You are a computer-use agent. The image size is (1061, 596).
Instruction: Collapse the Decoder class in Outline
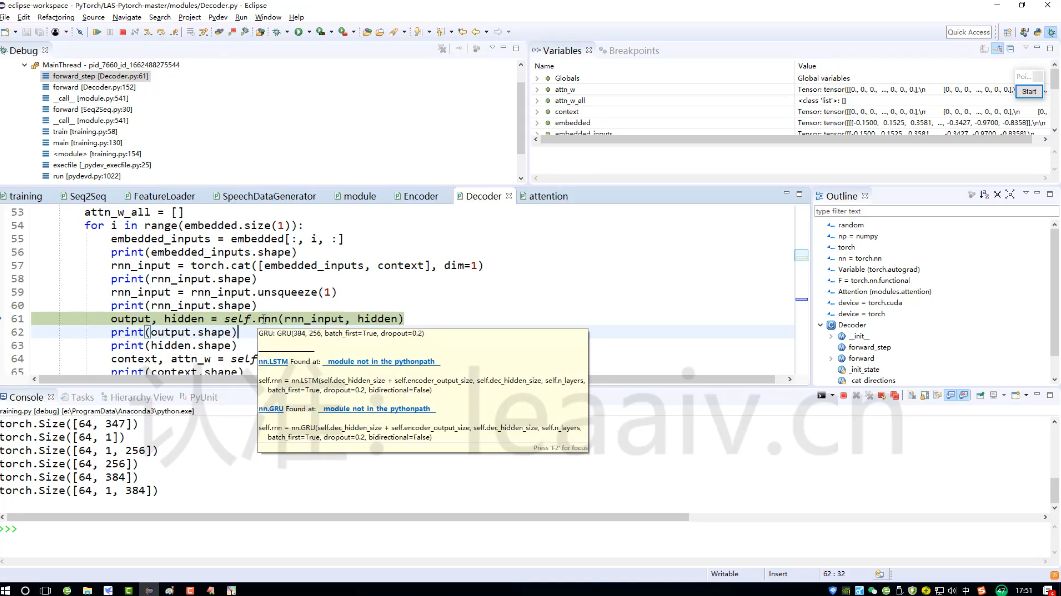tap(821, 325)
